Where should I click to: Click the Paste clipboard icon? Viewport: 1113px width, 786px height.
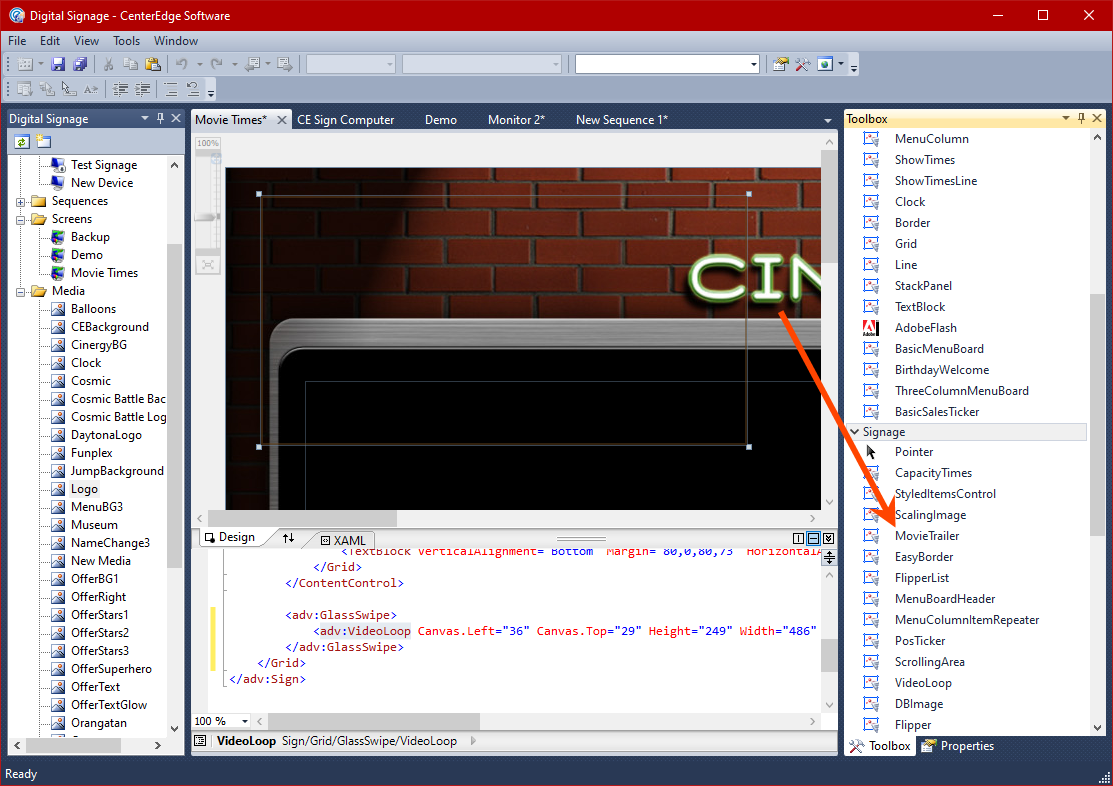(152, 64)
